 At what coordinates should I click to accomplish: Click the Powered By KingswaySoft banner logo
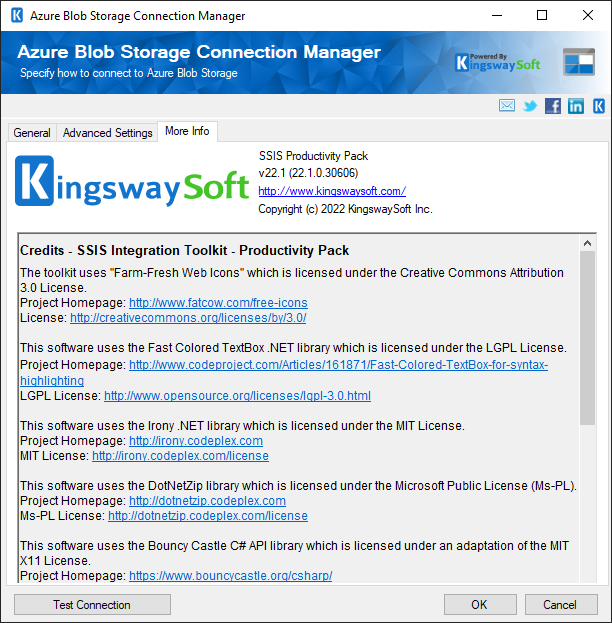(498, 63)
